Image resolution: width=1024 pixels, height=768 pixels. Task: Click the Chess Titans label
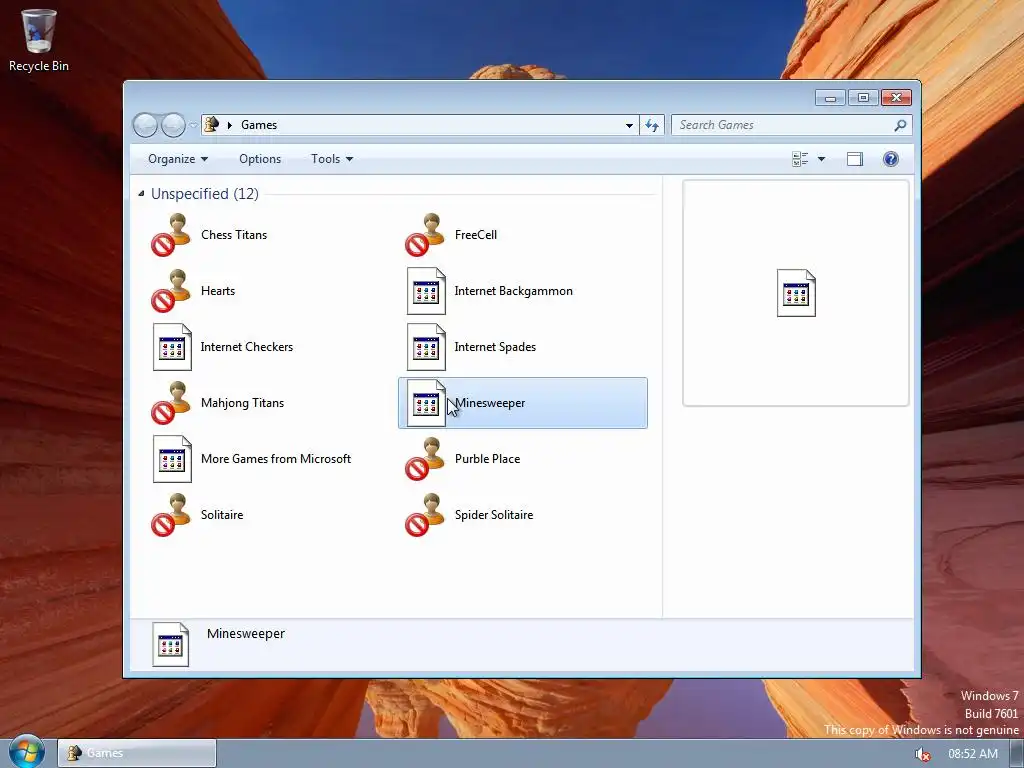point(234,235)
